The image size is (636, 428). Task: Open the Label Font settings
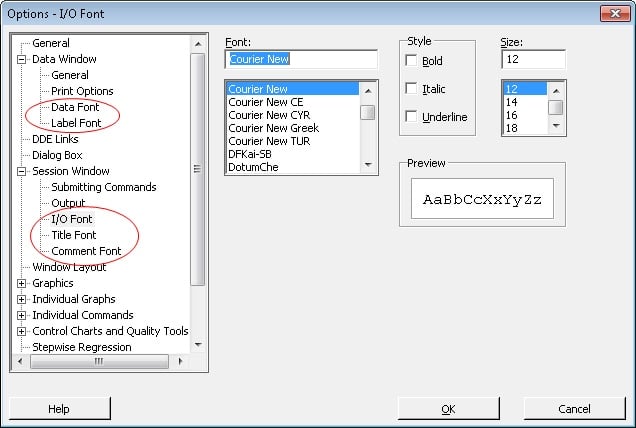pos(76,123)
